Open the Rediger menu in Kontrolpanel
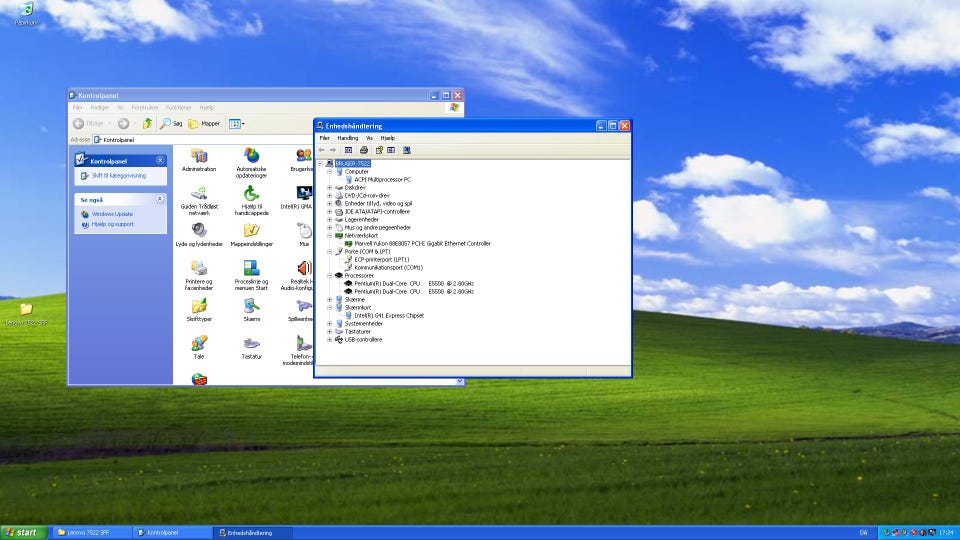This screenshot has height=540, width=960. pyautogui.click(x=99, y=108)
